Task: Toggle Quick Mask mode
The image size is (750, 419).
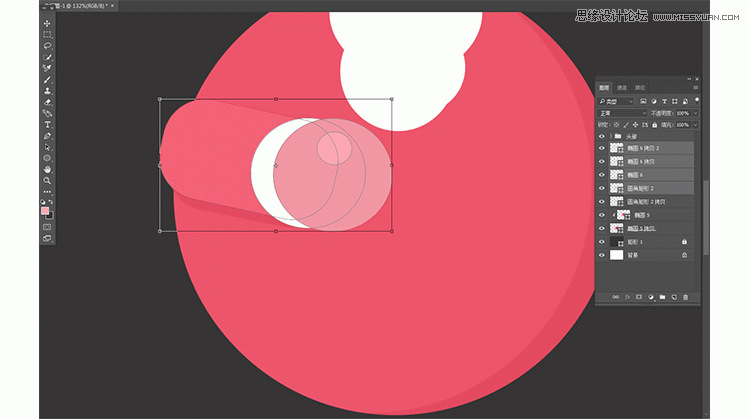Action: click(47, 227)
